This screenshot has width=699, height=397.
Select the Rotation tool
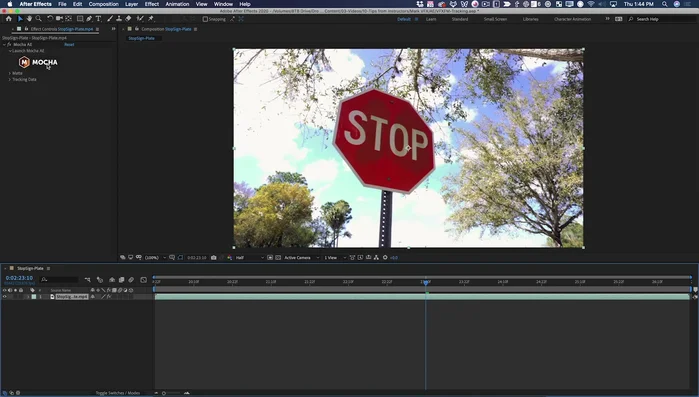click(50, 19)
